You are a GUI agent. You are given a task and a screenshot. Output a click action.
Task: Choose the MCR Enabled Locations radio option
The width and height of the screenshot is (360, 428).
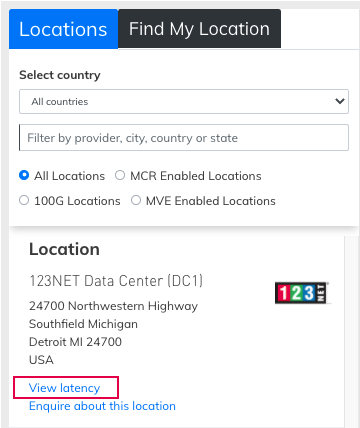pos(120,175)
